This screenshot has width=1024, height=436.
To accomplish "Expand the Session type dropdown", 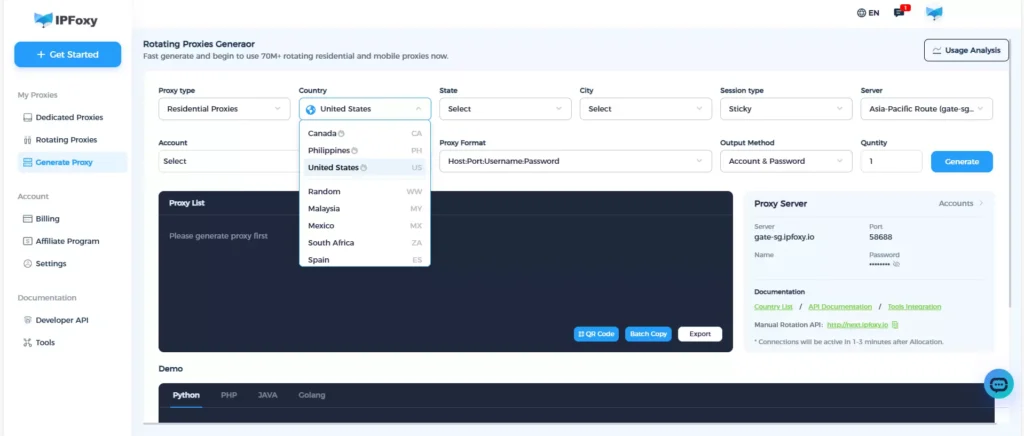I will (x=784, y=109).
